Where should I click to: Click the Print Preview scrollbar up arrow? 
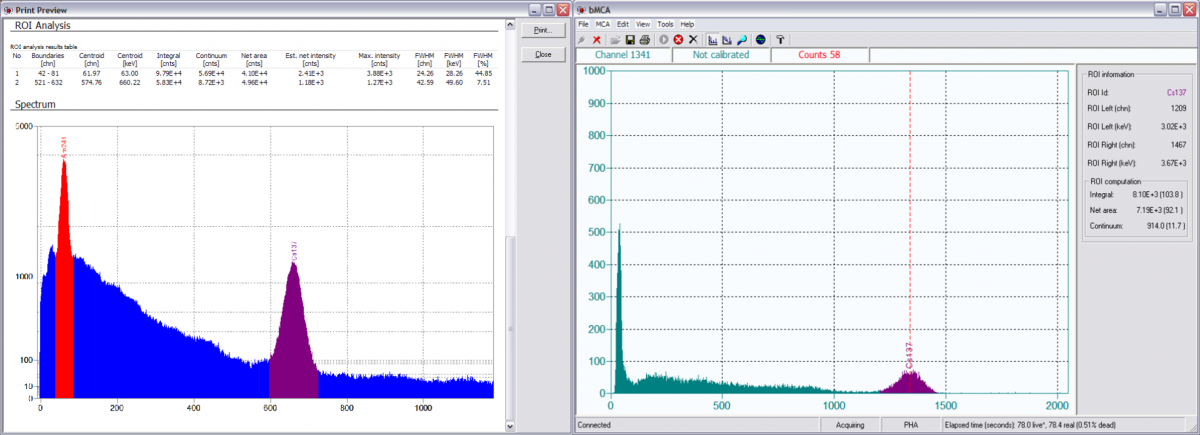tap(510, 24)
